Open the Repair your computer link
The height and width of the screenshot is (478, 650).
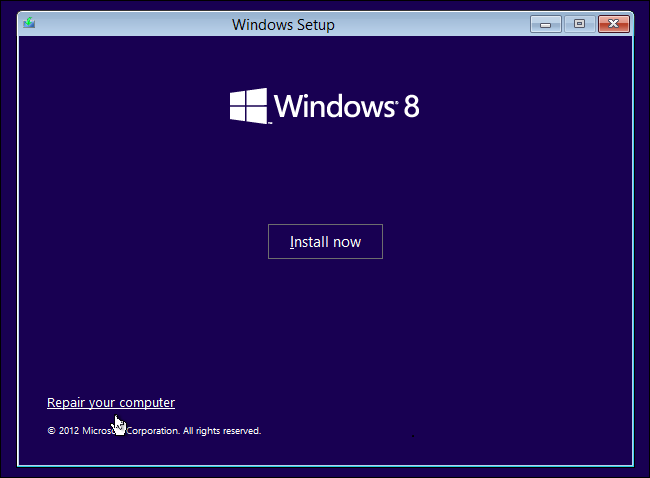click(111, 403)
